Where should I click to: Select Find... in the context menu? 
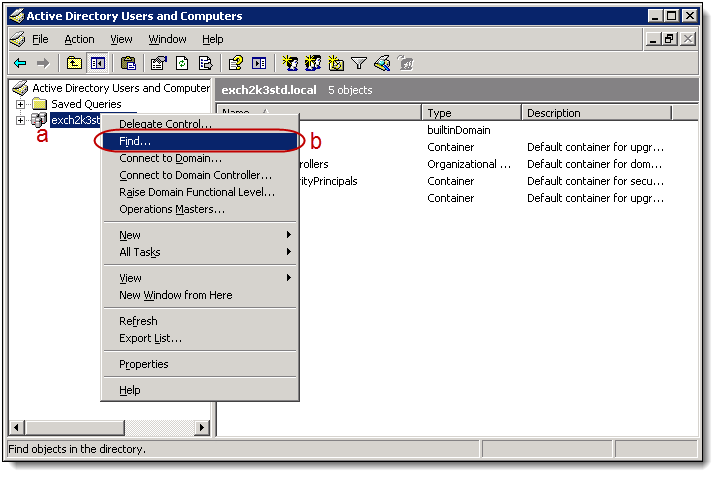200,141
